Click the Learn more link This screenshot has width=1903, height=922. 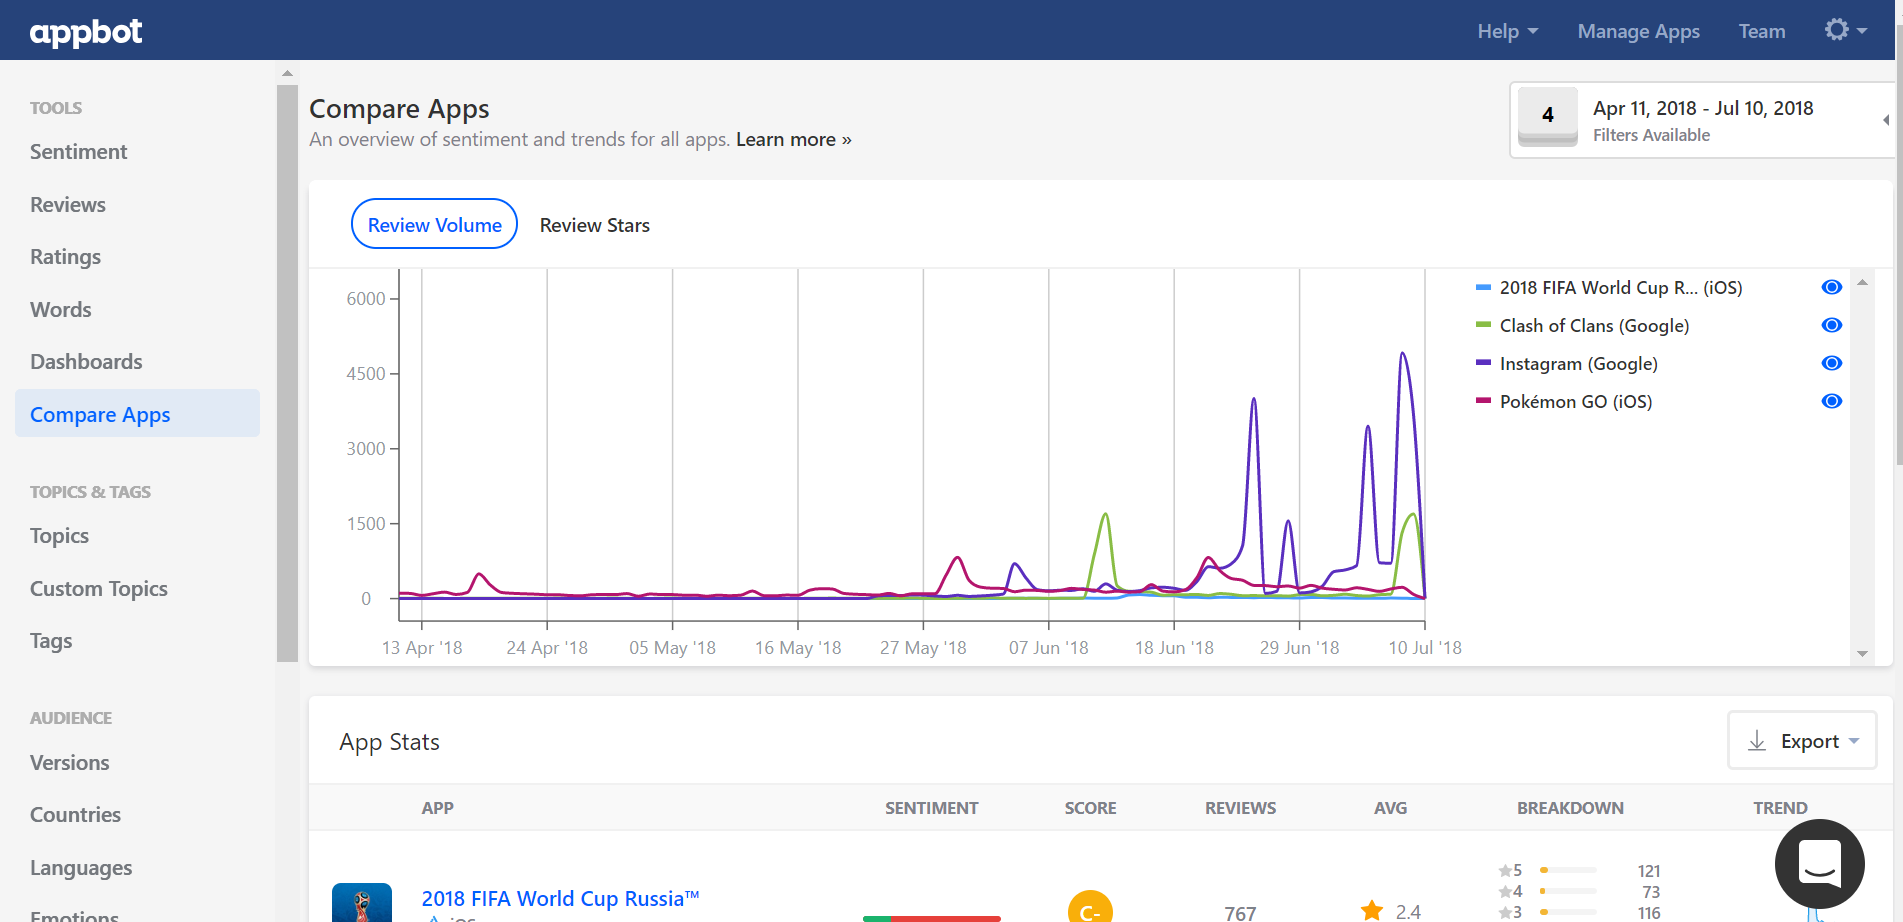[793, 140]
